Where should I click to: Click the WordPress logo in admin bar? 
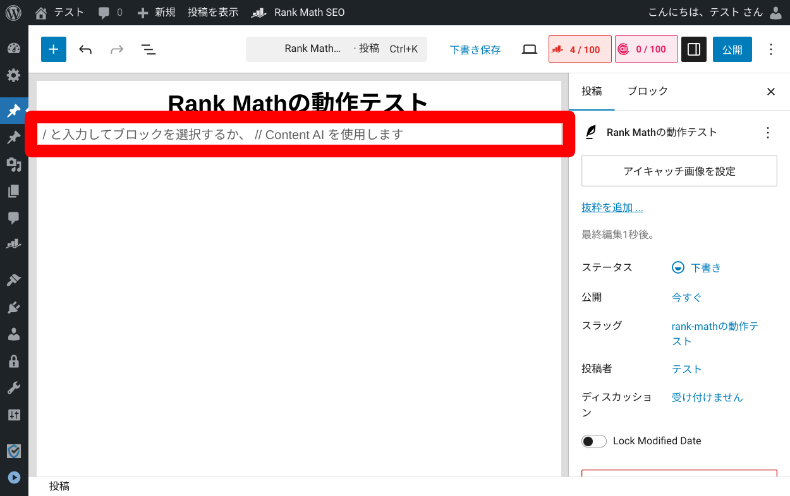(x=14, y=12)
